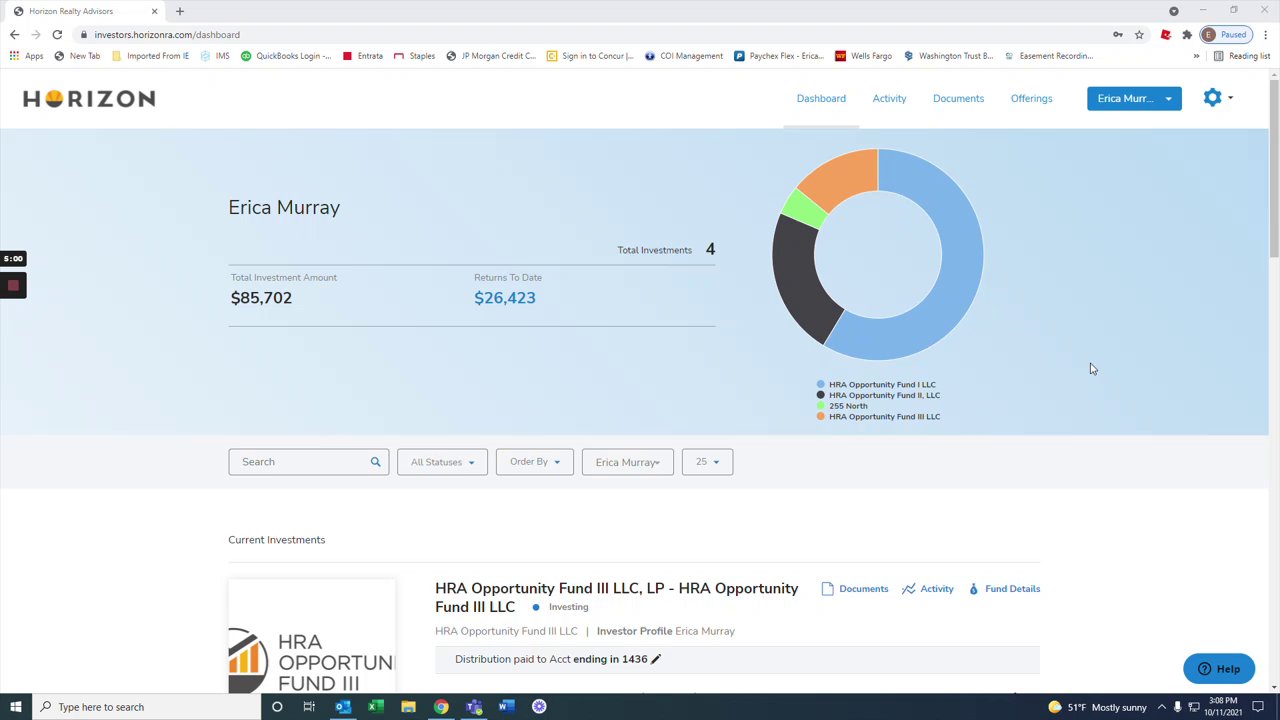This screenshot has width=1280, height=720.
Task: Open Documents link for HRA Opportunity Fund III
Action: [855, 589]
